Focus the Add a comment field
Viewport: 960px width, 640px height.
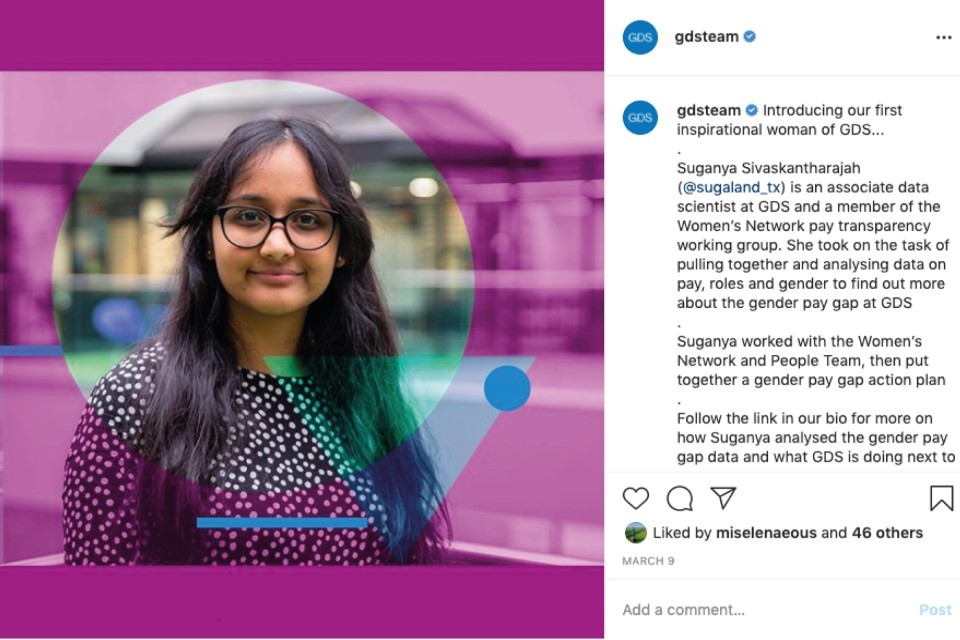click(x=765, y=610)
